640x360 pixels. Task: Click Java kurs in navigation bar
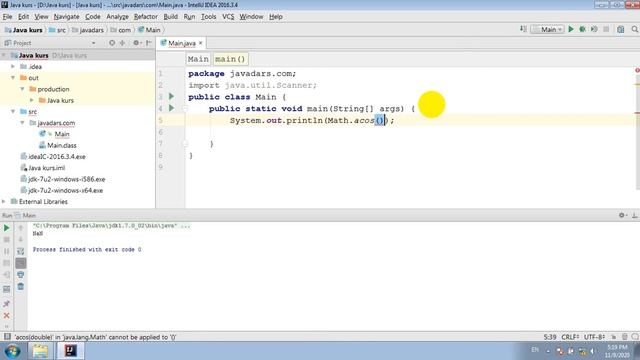(24, 30)
